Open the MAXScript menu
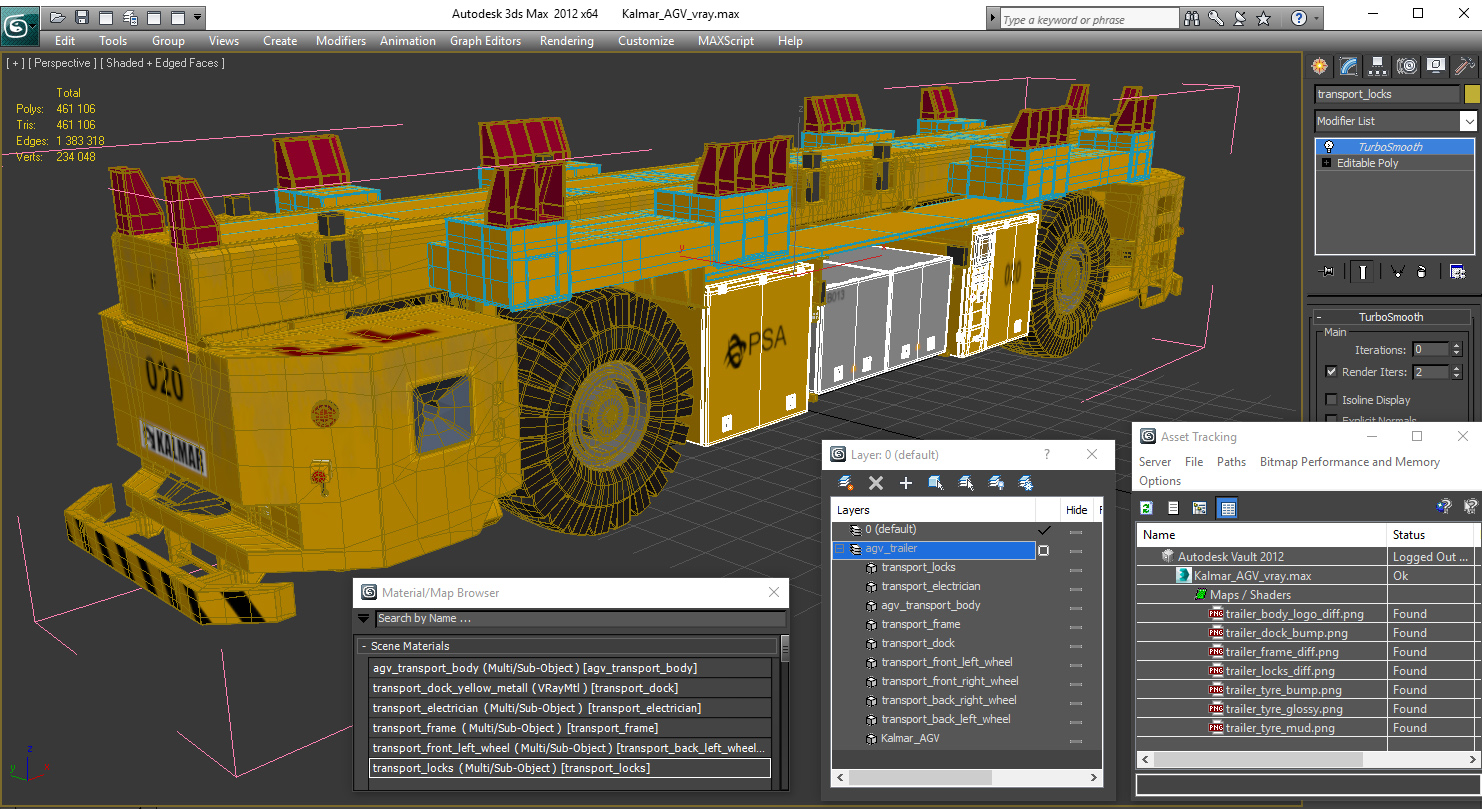Viewport: 1482px width, 810px height. click(726, 41)
